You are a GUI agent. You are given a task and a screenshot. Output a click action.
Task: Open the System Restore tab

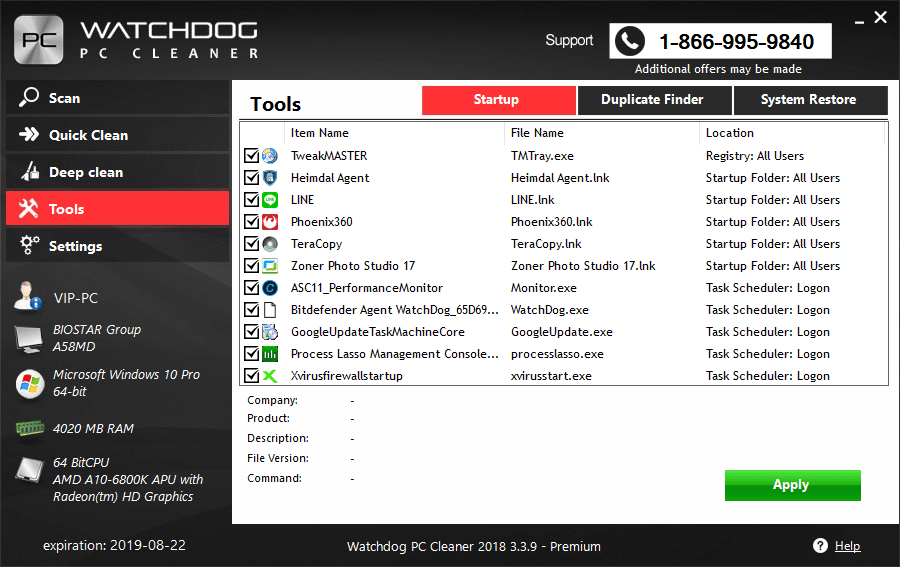810,100
